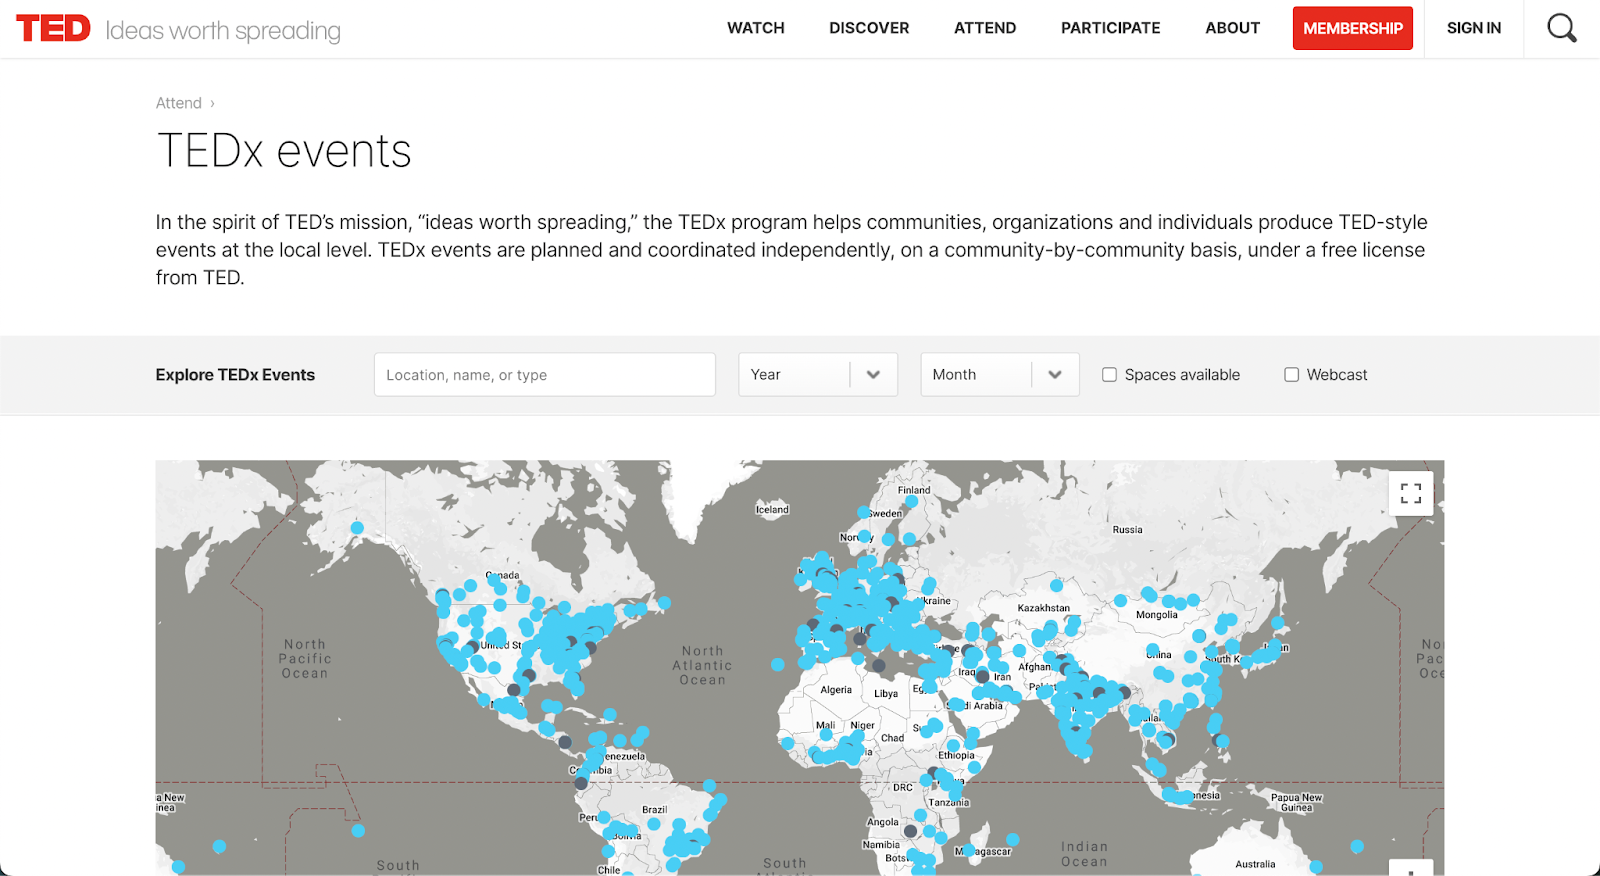
Task: Click the Ethiopia label on the map
Action: point(956,755)
